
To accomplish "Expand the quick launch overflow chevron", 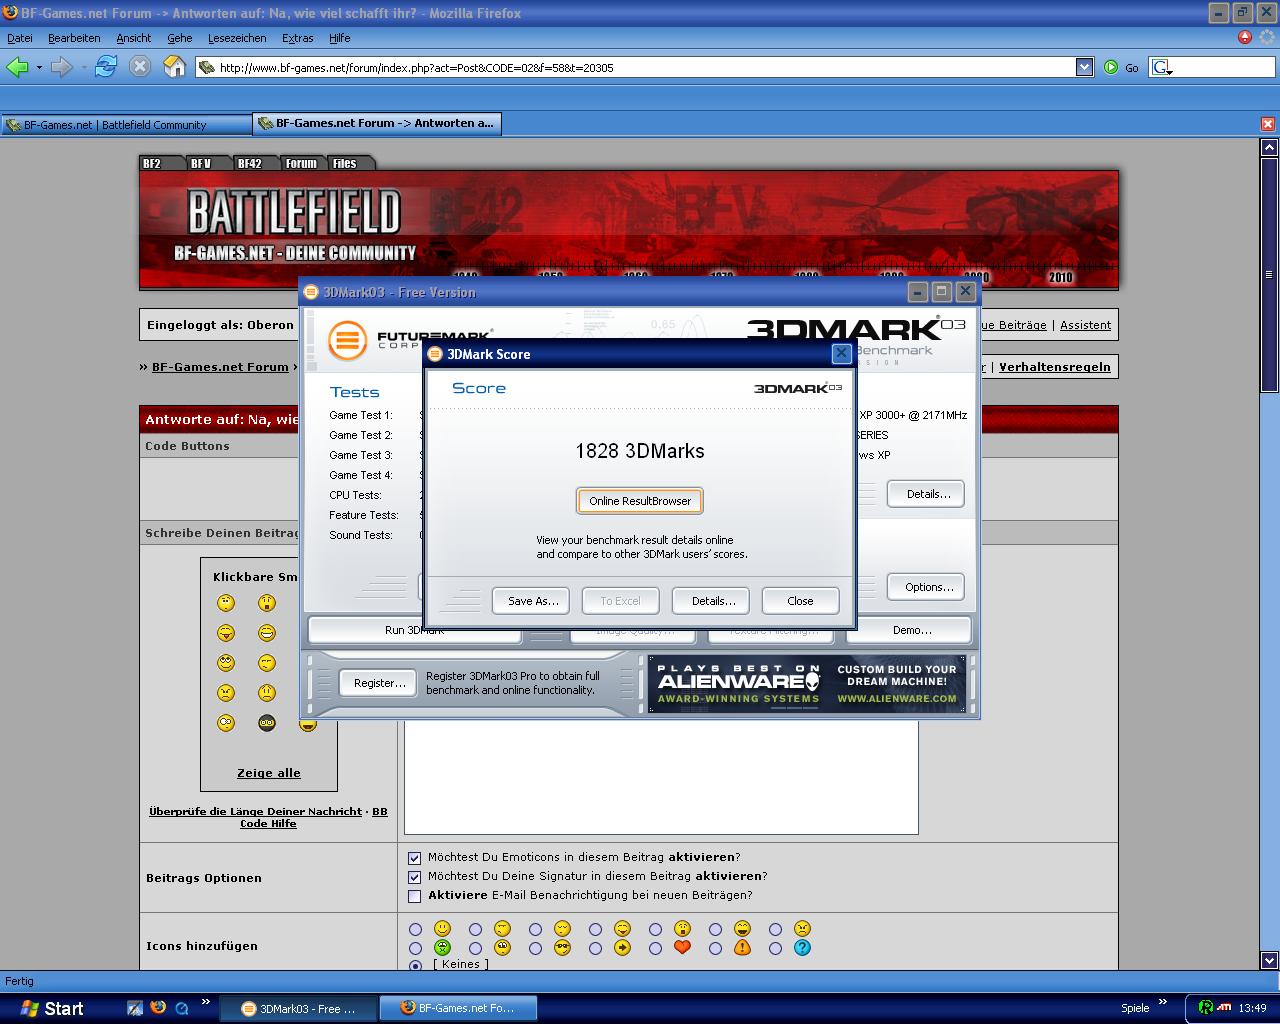I will click(207, 1002).
